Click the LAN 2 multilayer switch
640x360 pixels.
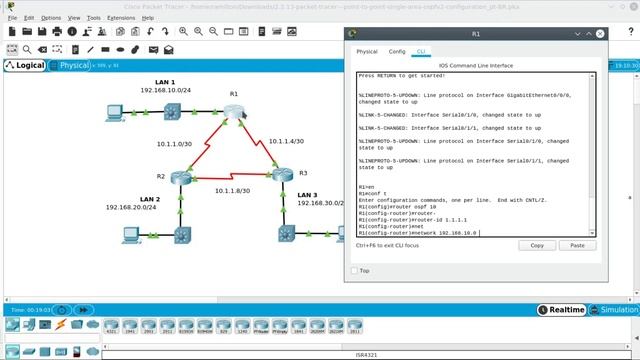point(182,235)
